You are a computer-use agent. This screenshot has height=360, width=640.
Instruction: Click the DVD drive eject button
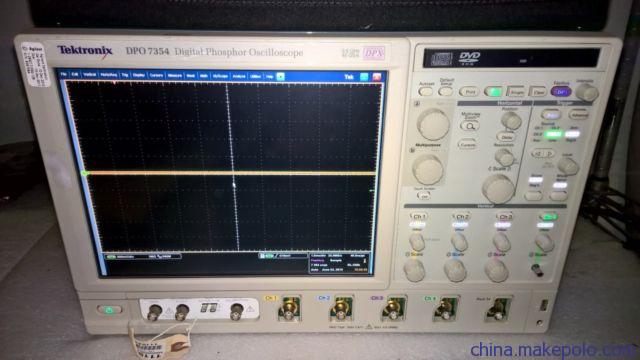[x=523, y=61]
